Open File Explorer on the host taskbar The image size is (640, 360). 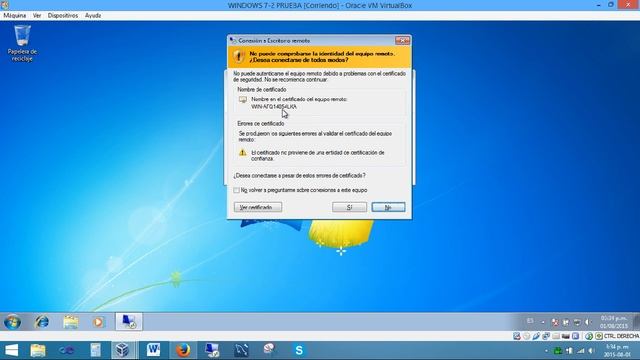(38, 350)
